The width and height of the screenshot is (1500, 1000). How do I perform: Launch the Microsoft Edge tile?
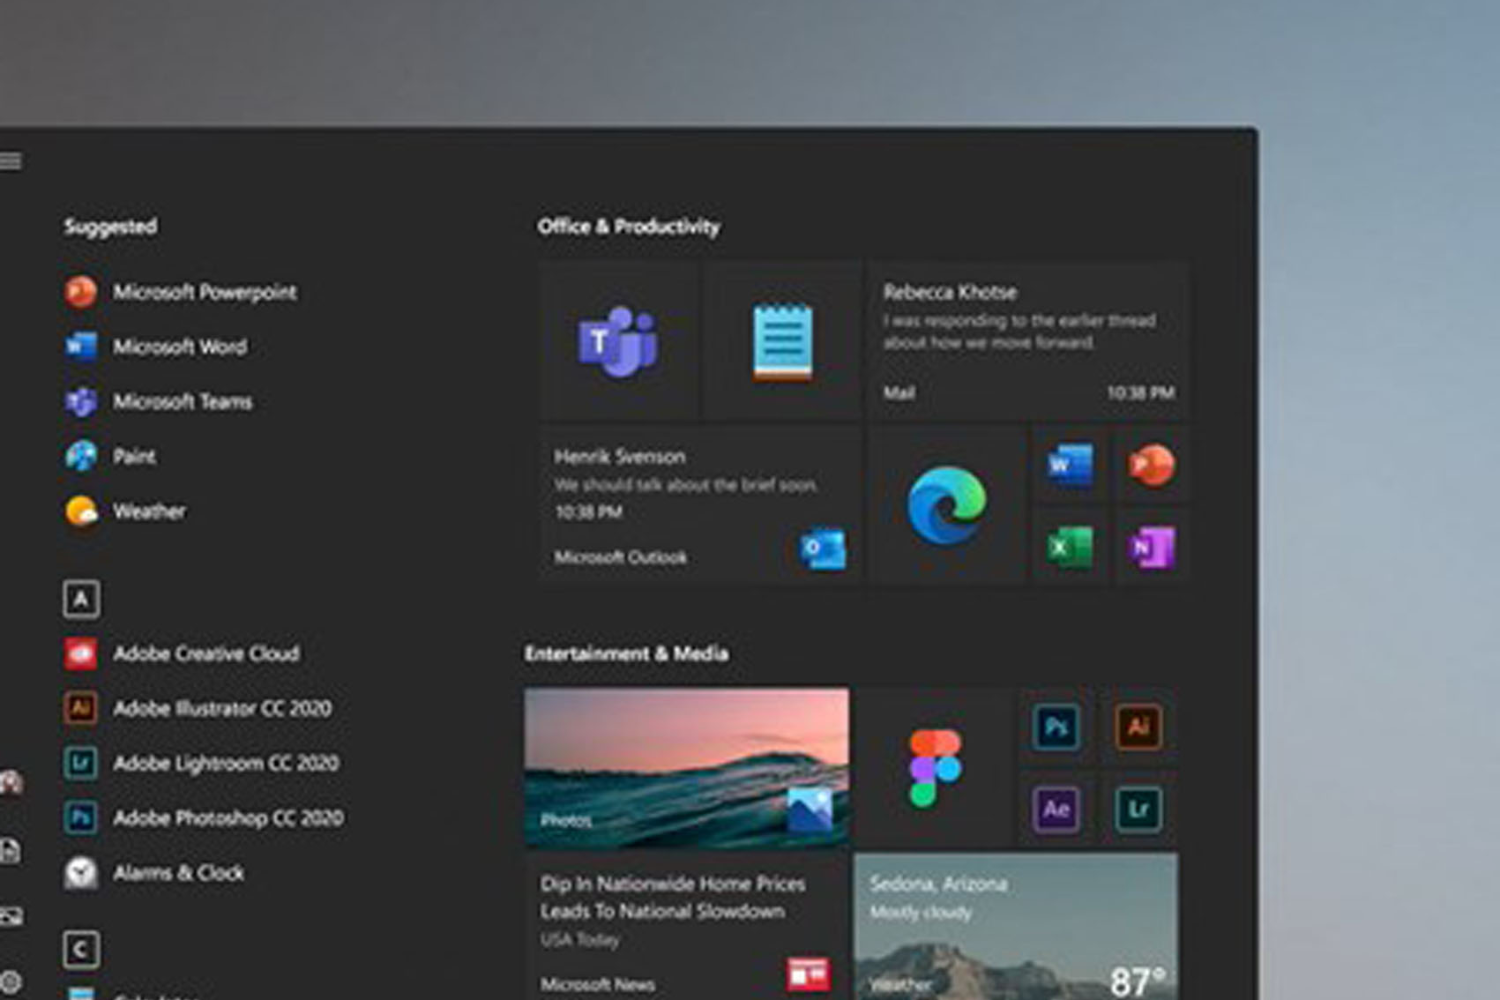pyautogui.click(x=946, y=506)
